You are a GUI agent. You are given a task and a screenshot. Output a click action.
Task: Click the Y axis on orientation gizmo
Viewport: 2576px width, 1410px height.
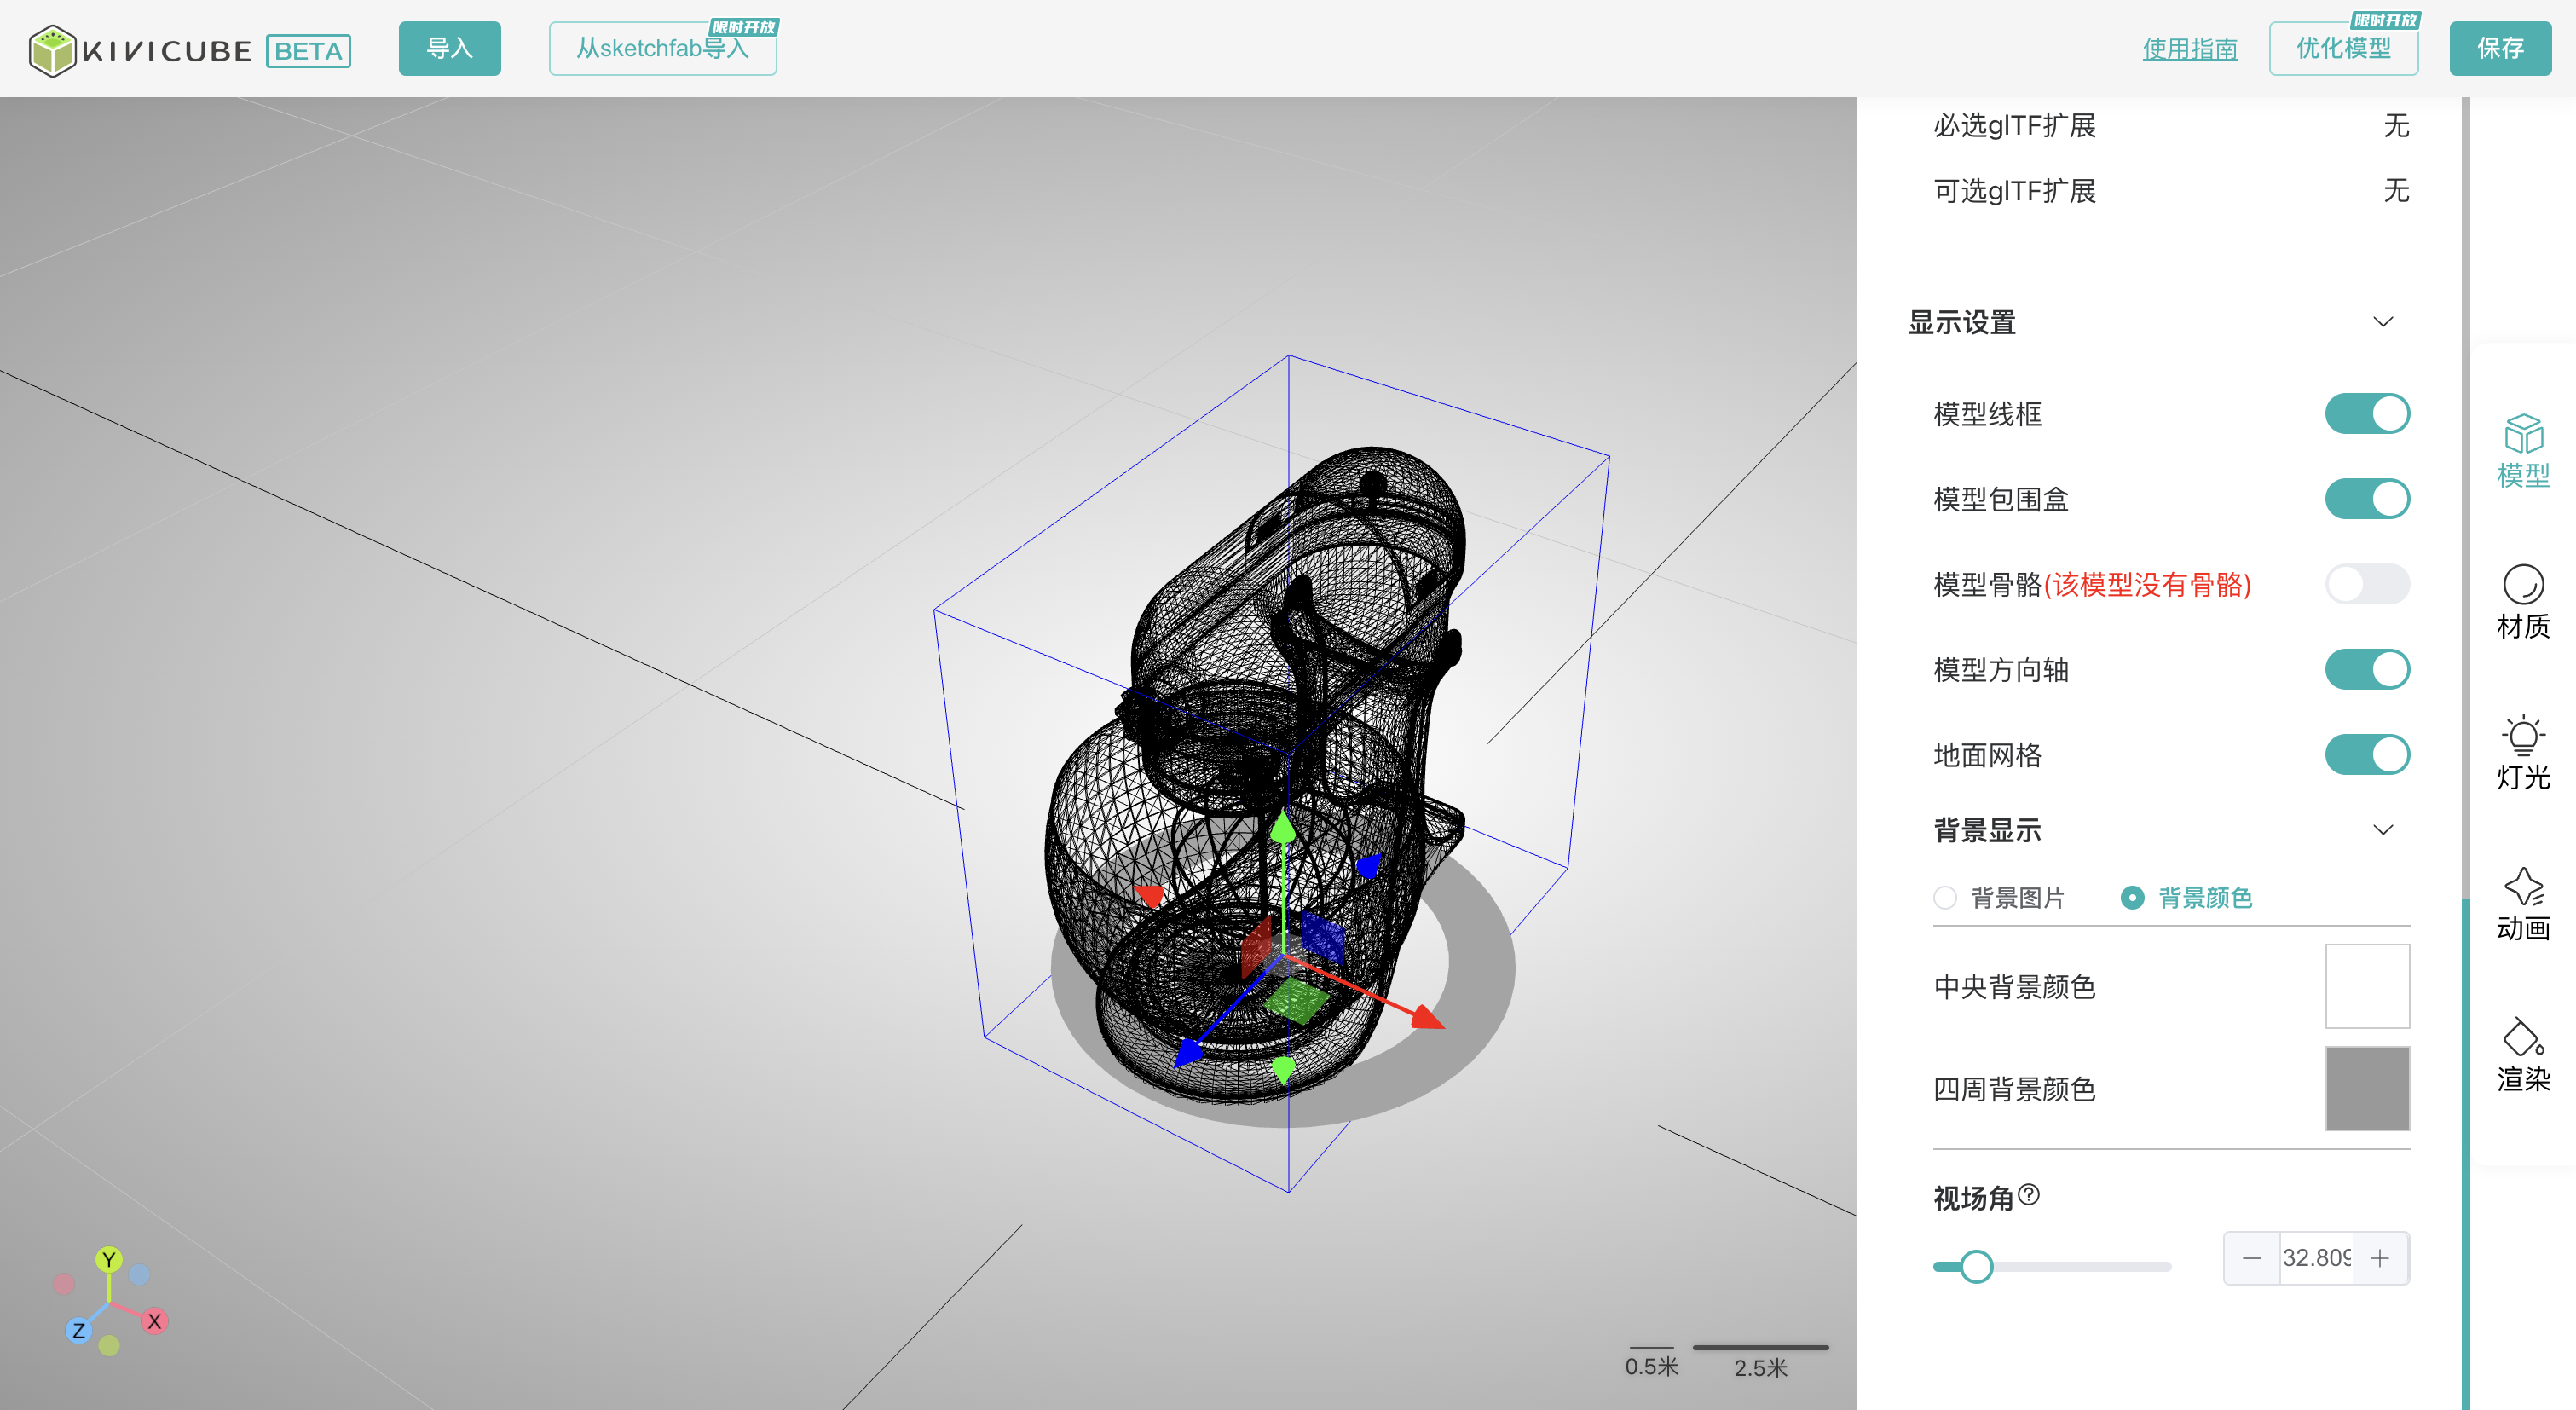108,1259
